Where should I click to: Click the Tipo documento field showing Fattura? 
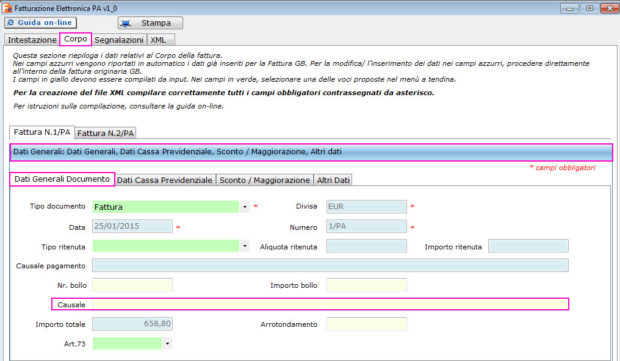(166, 207)
